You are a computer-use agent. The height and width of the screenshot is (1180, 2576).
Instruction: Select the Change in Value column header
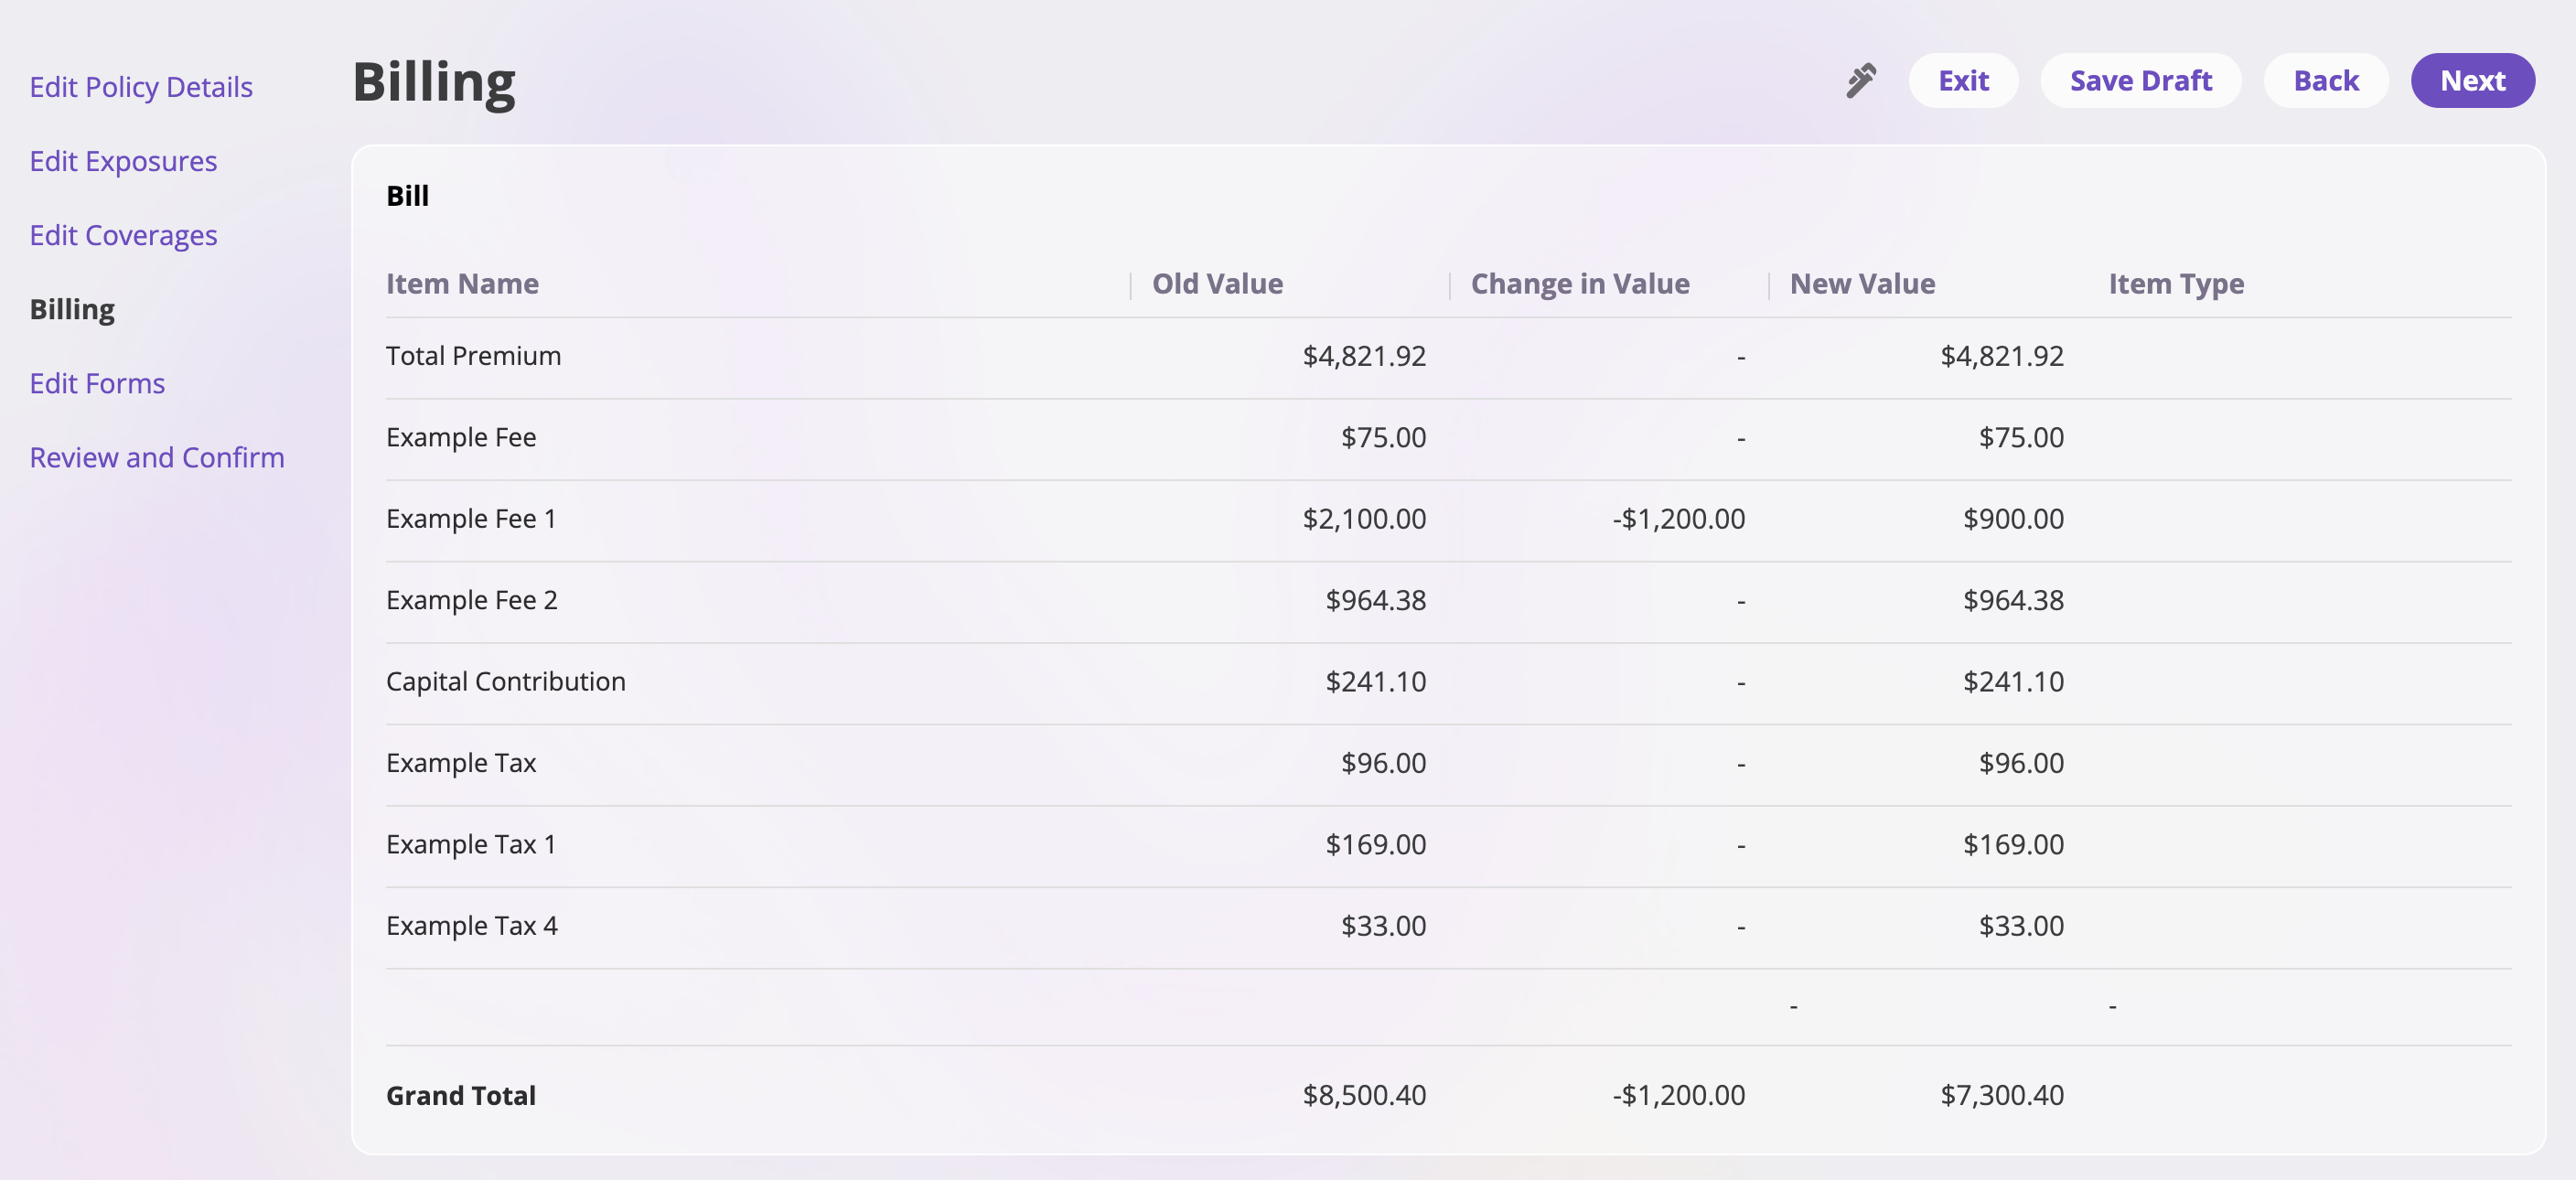click(1579, 284)
